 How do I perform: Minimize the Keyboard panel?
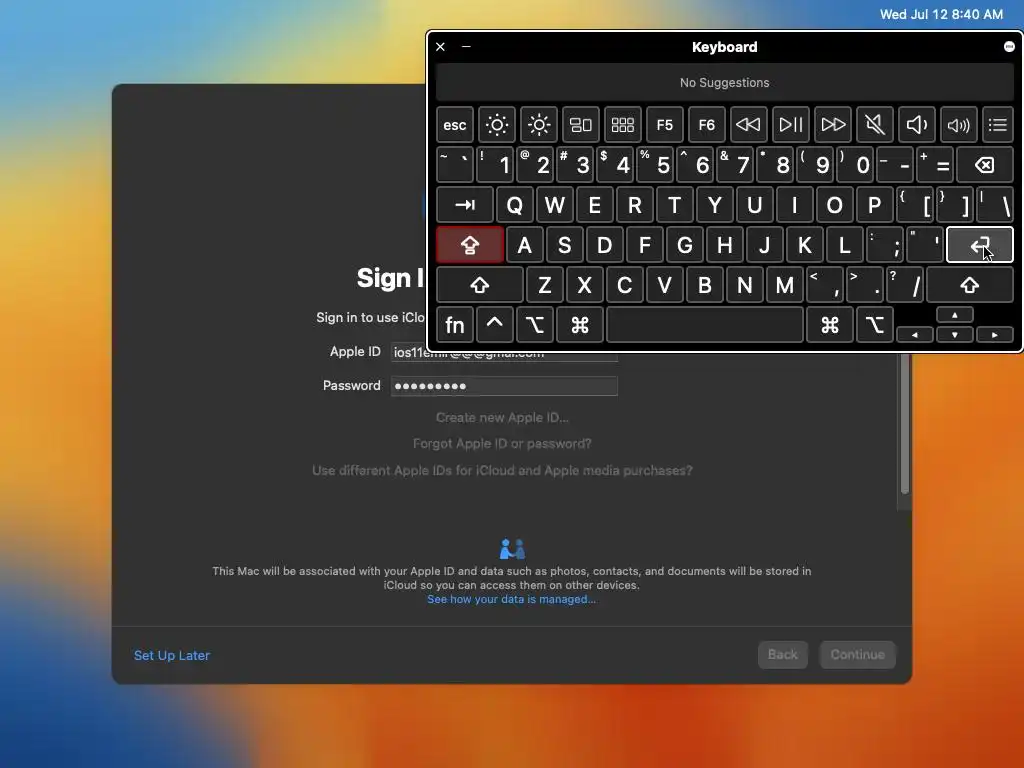(x=466, y=46)
